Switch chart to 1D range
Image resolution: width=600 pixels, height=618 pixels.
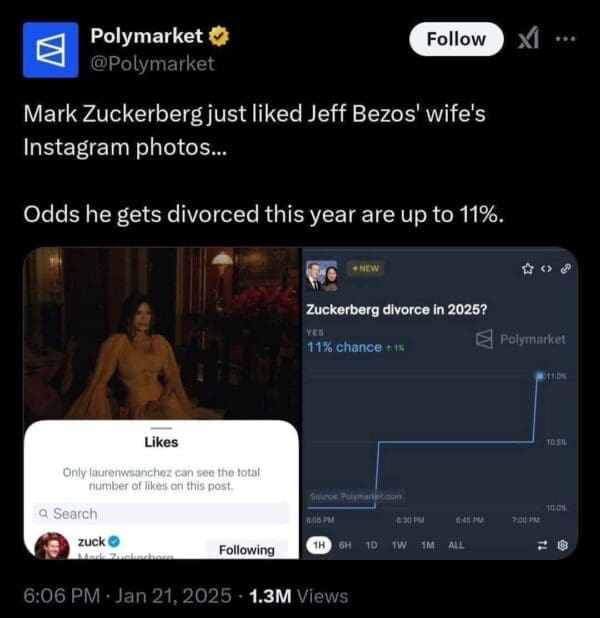coord(371,545)
